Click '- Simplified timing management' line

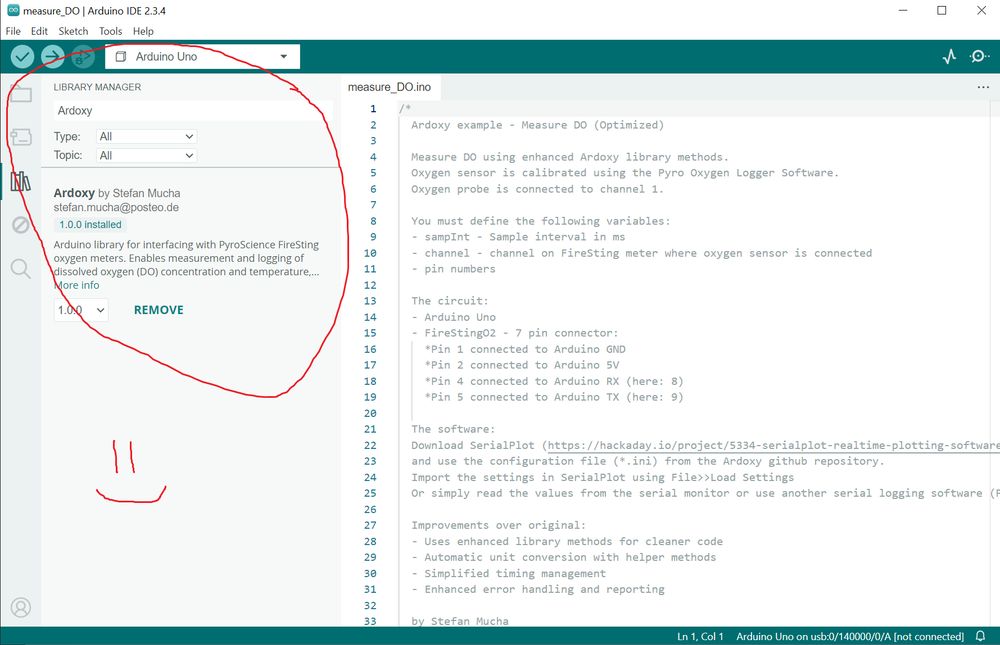pos(509,574)
